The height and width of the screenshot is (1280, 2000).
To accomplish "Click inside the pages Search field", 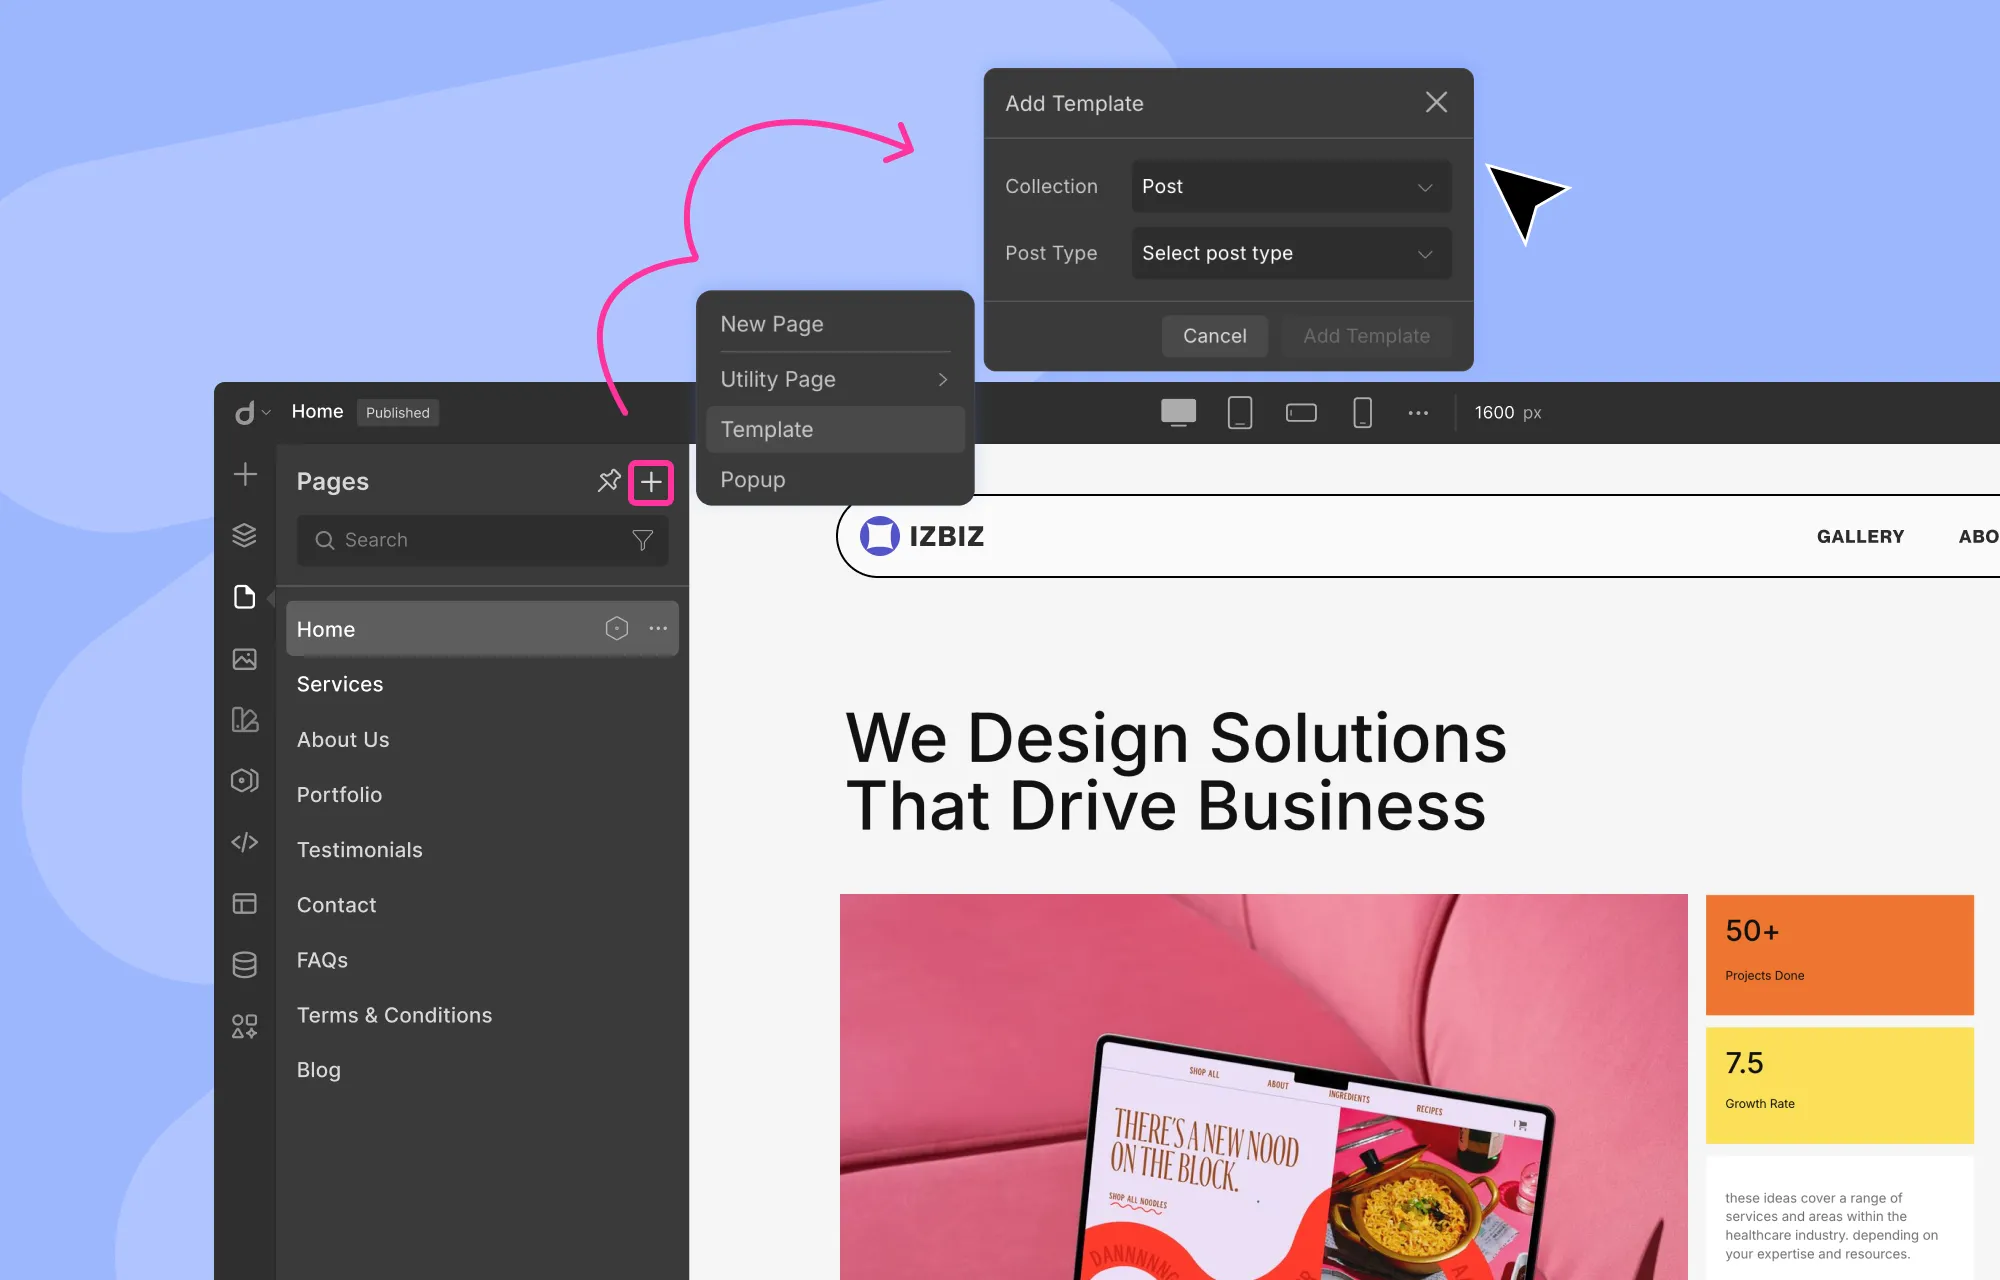I will (x=482, y=540).
